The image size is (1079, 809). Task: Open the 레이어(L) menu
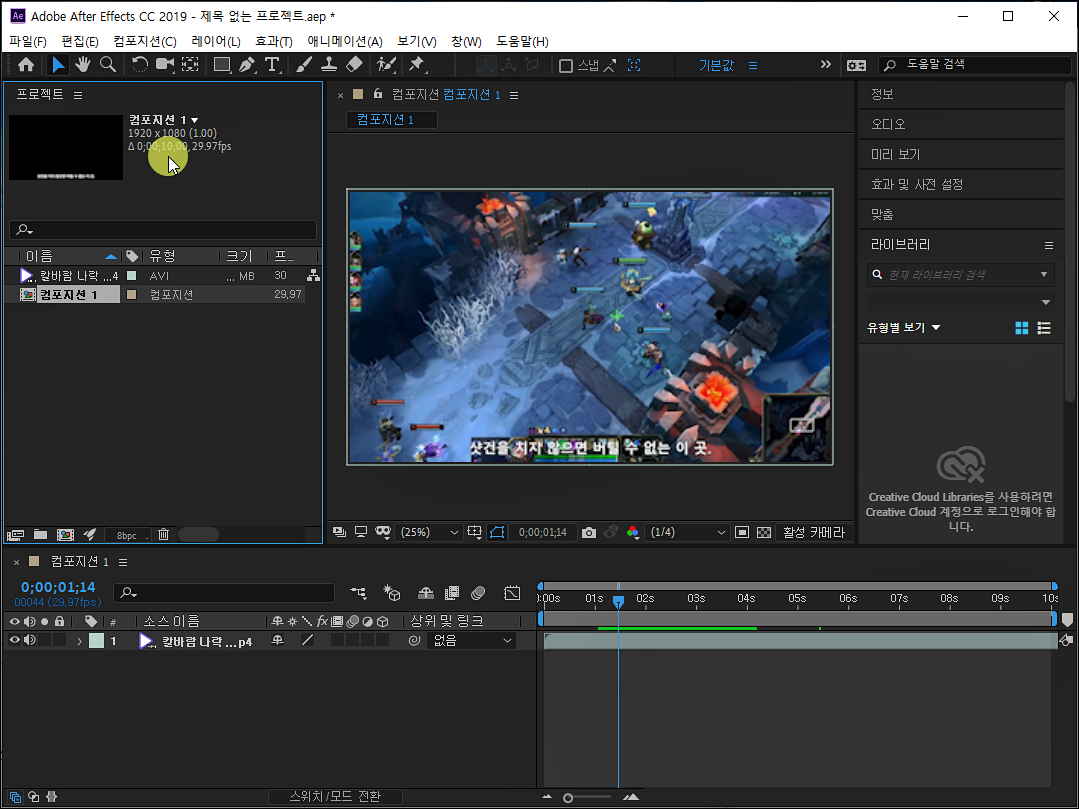click(215, 41)
